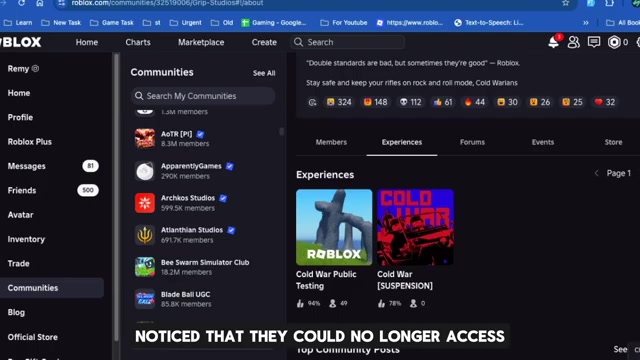The height and width of the screenshot is (360, 640).
Task: Open Trade in the left sidebar
Action: tap(18, 263)
